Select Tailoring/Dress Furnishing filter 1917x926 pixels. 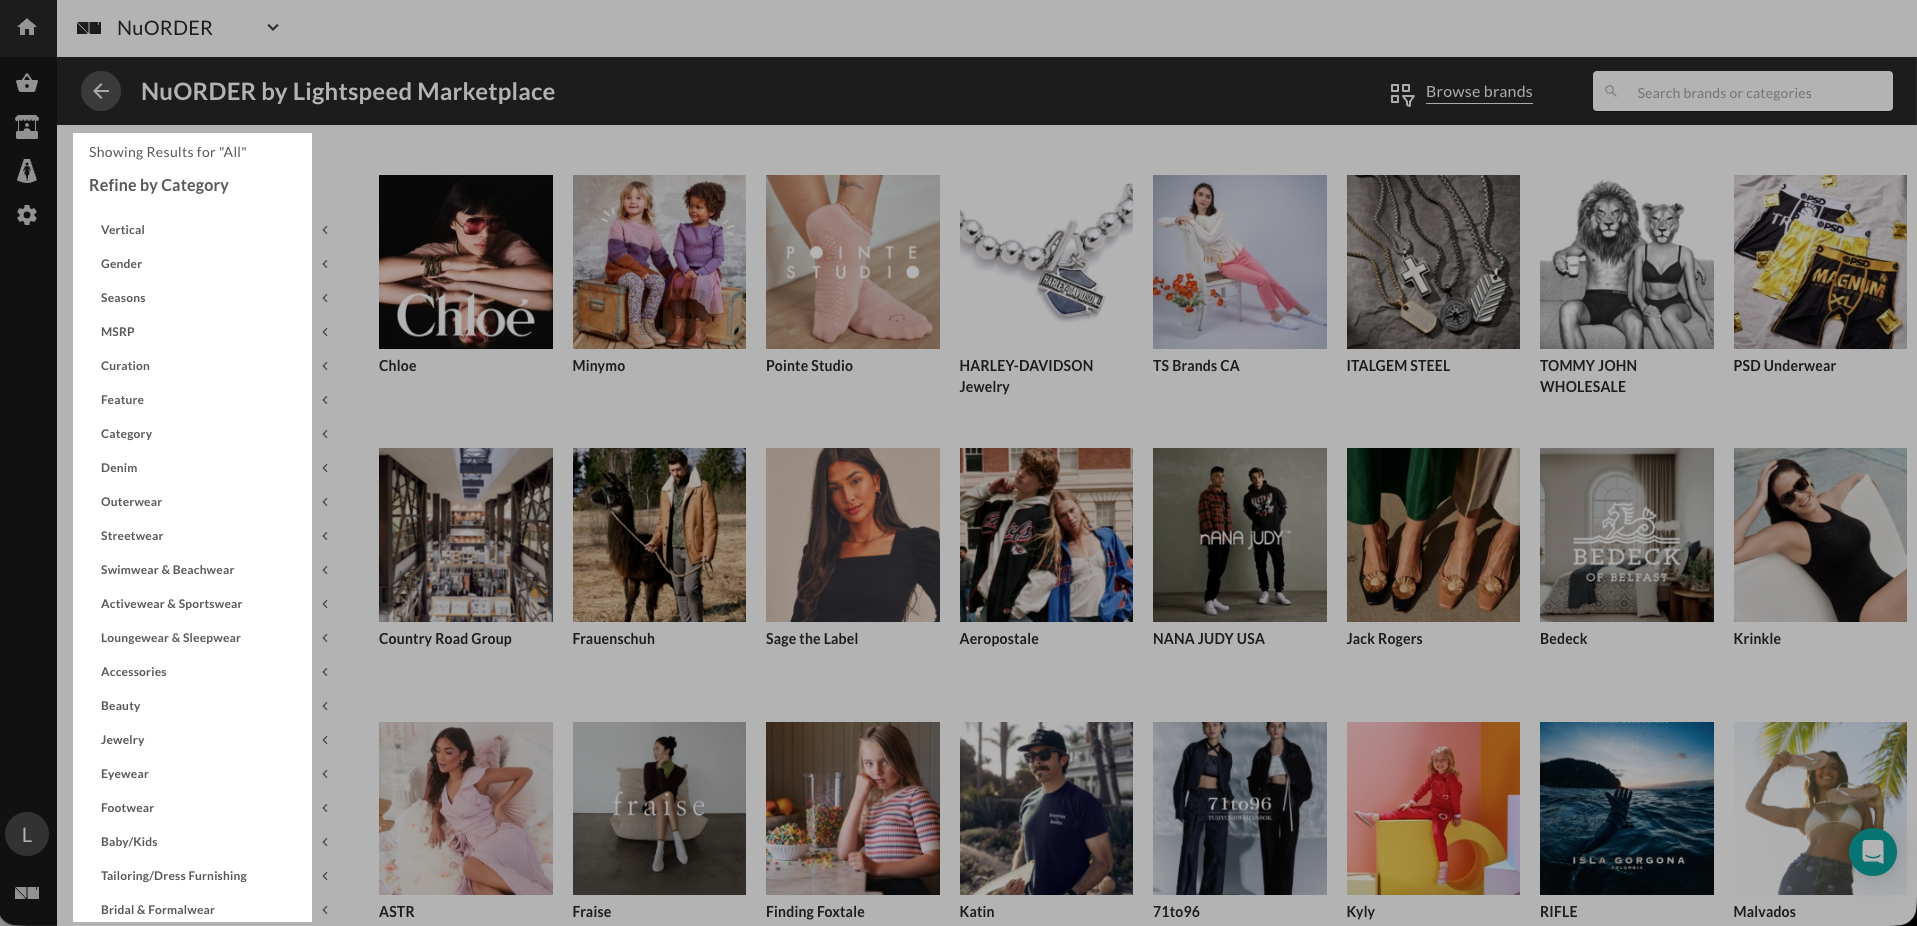click(173, 876)
